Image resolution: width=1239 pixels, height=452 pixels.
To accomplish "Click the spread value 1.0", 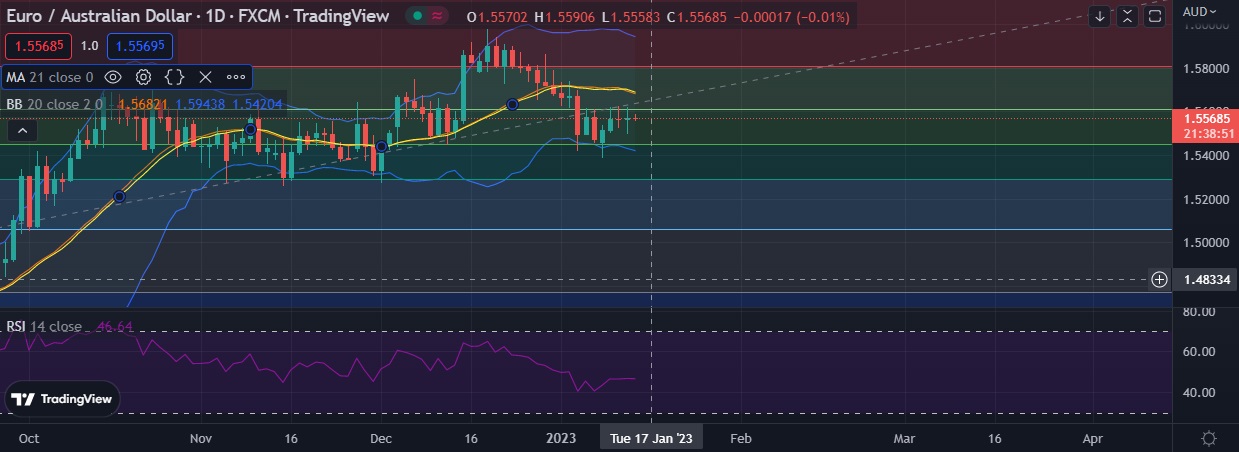I will pyautogui.click(x=89, y=46).
